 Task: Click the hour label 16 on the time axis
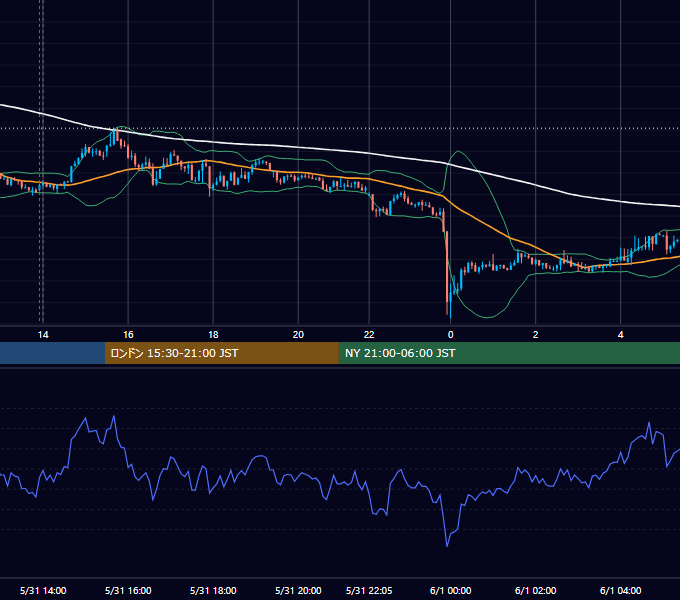(128, 335)
